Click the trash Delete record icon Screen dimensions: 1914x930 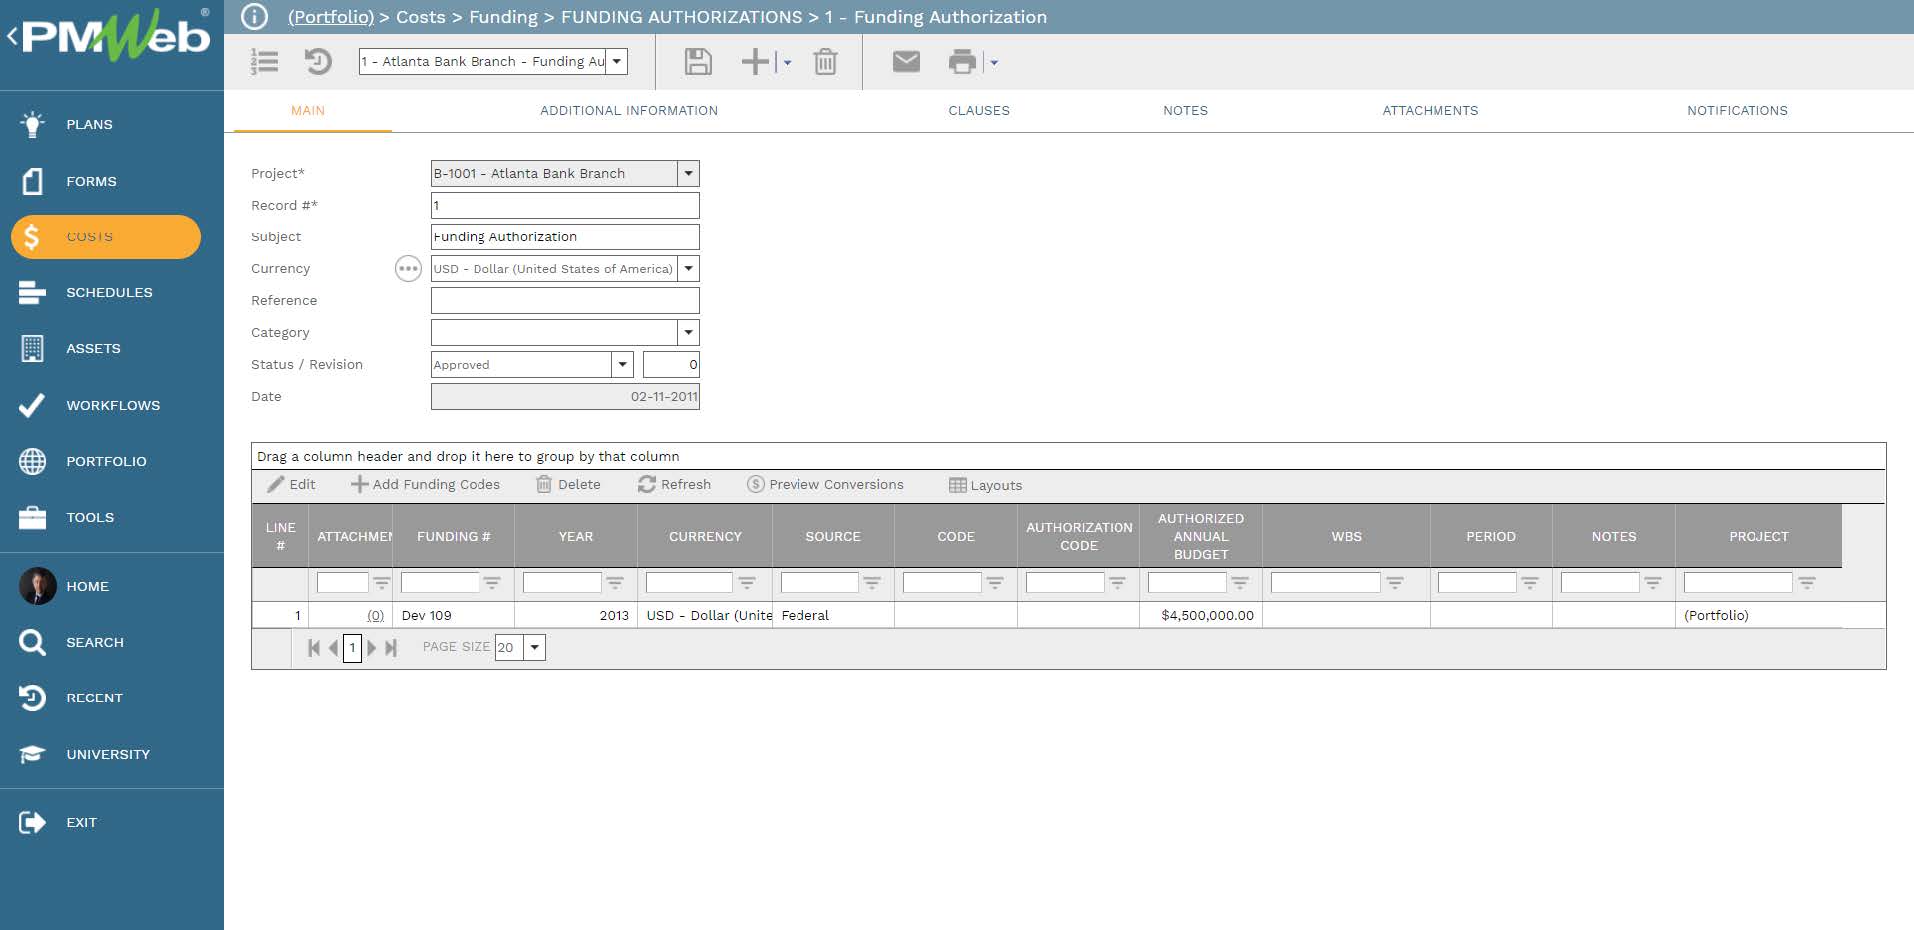pos(825,62)
